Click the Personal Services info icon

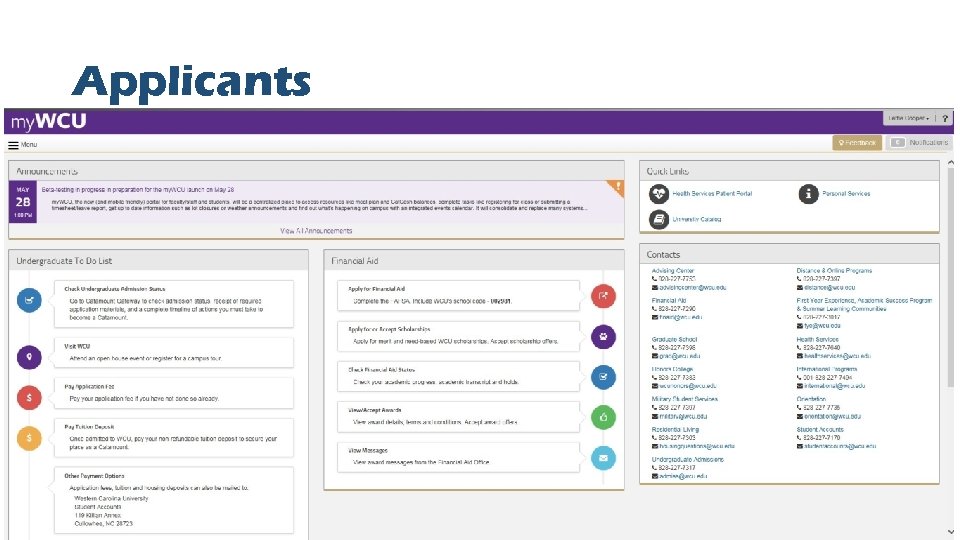point(808,194)
